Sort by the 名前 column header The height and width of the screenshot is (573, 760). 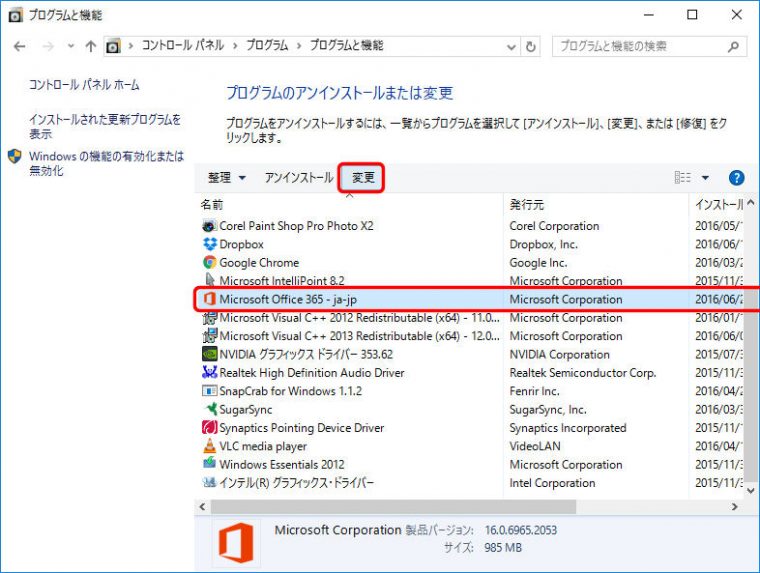pos(349,204)
